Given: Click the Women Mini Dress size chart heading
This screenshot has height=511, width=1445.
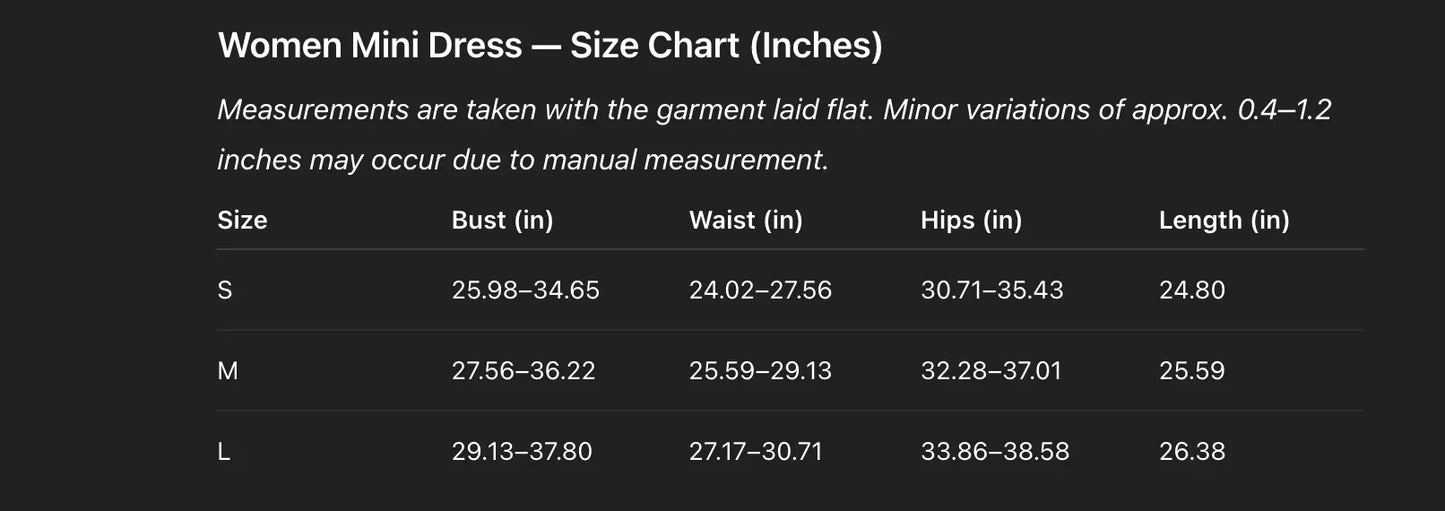Looking at the screenshot, I should coord(550,46).
